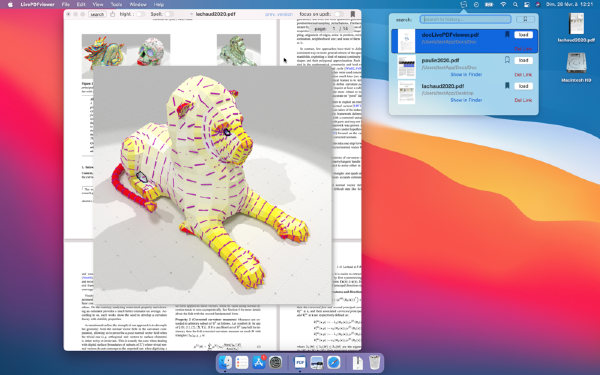
Task: Open the dark round app icon in the Dock
Action: (x=276, y=362)
